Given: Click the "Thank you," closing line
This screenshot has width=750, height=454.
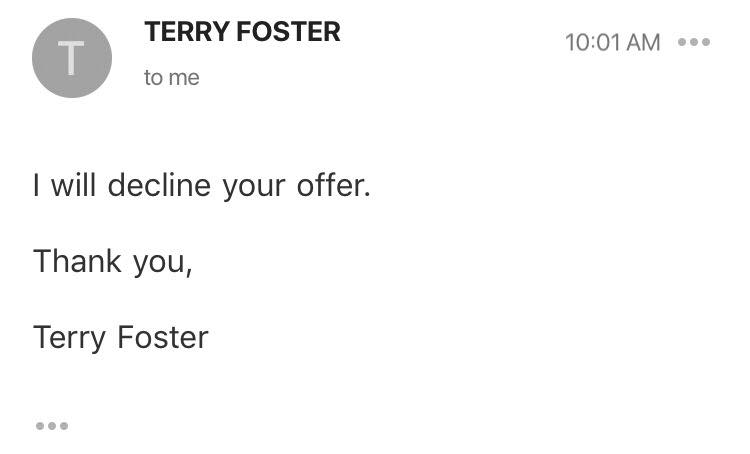Looking at the screenshot, I should pyautogui.click(x=112, y=261).
